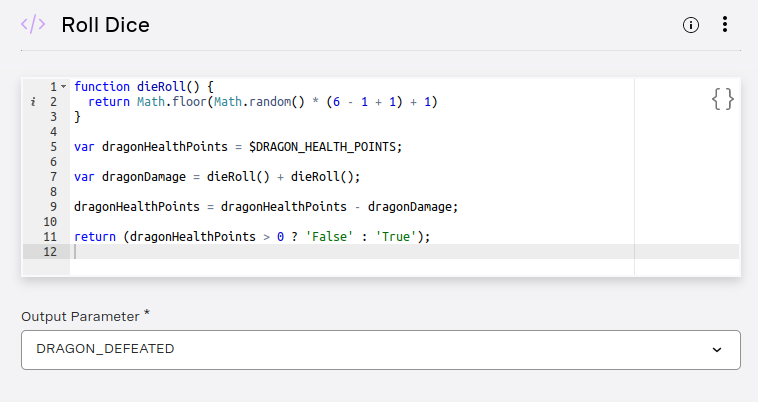The height and width of the screenshot is (402, 758).
Task: Click line number 5 in the gutter
Action: click(53, 147)
